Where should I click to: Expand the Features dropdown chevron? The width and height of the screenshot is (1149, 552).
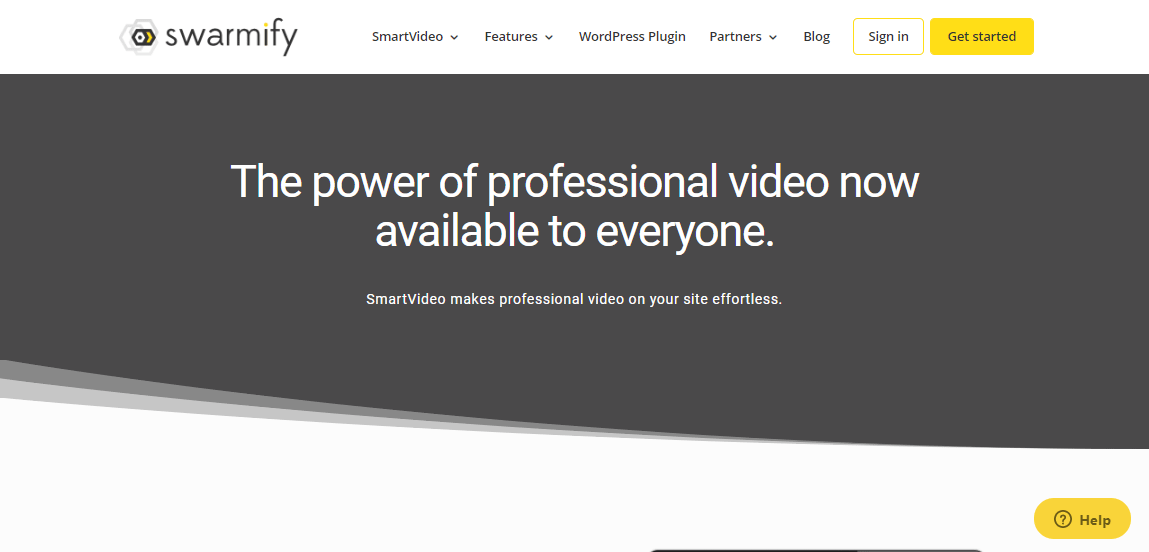[549, 37]
